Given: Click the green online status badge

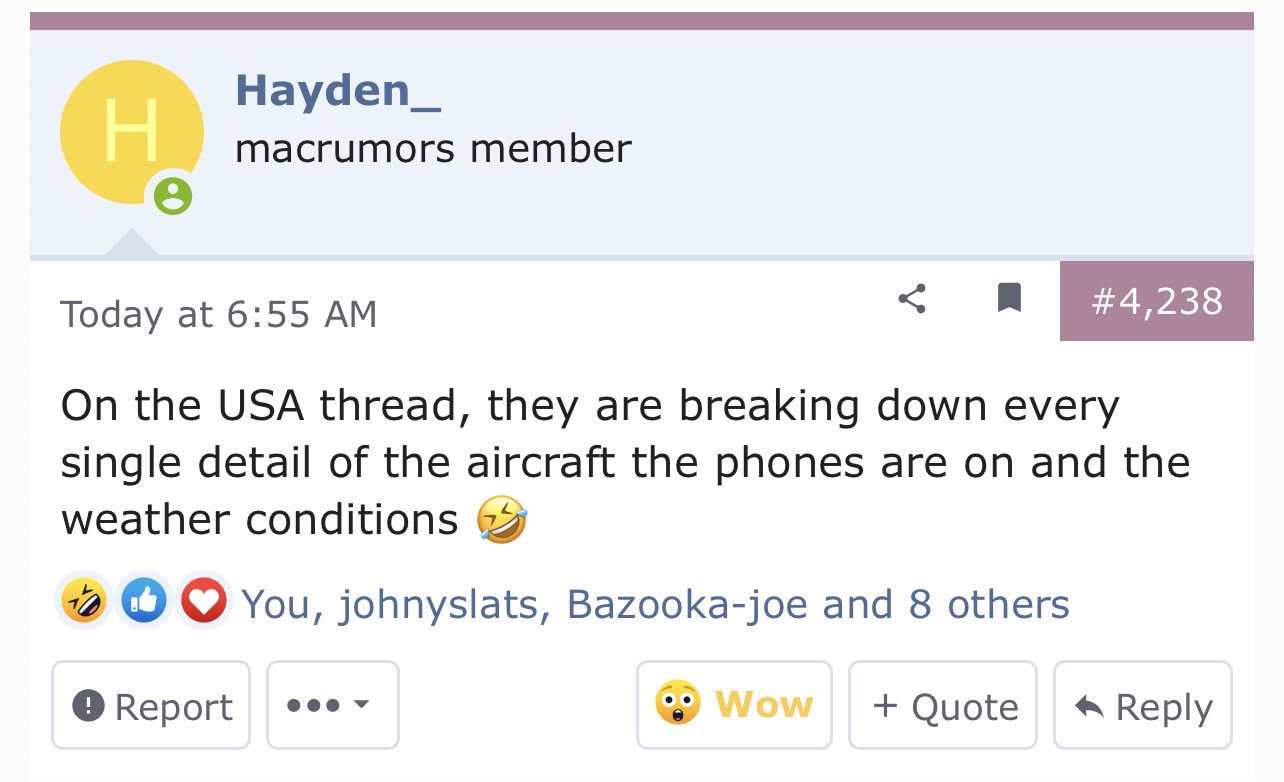Looking at the screenshot, I should pos(173,194).
